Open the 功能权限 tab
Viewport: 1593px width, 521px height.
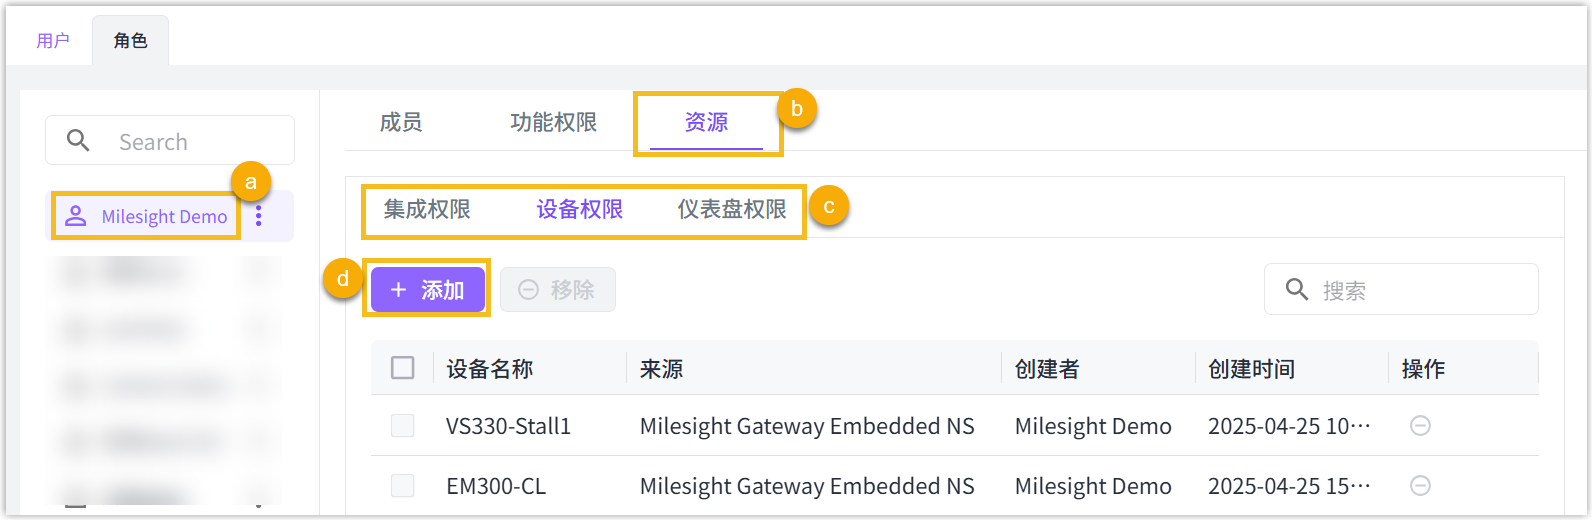[x=553, y=122]
